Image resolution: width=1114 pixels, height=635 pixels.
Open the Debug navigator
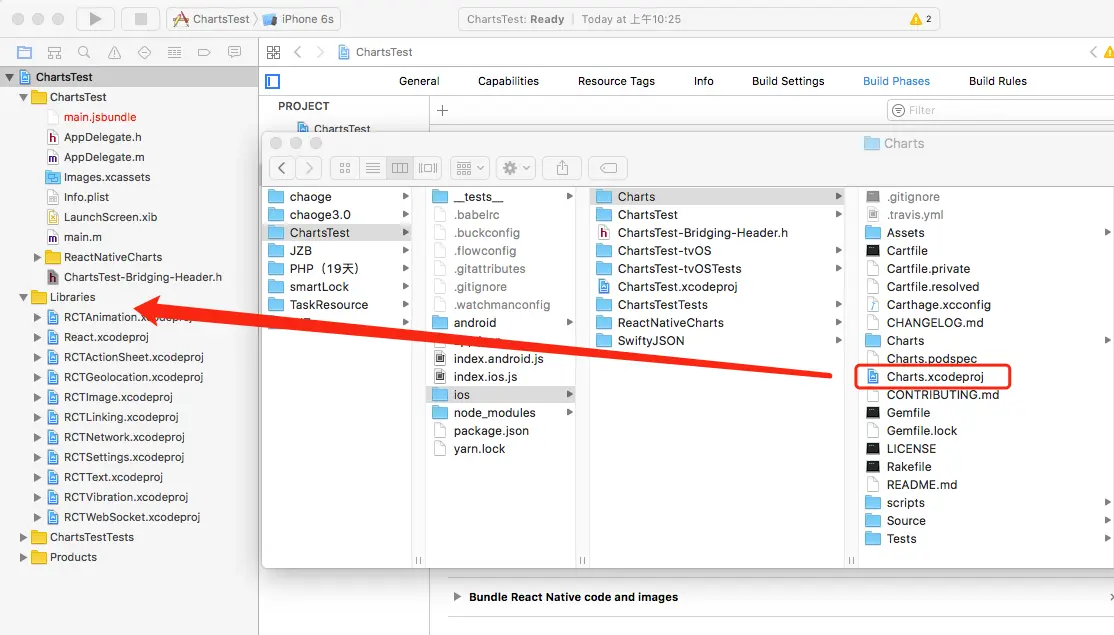(174, 53)
